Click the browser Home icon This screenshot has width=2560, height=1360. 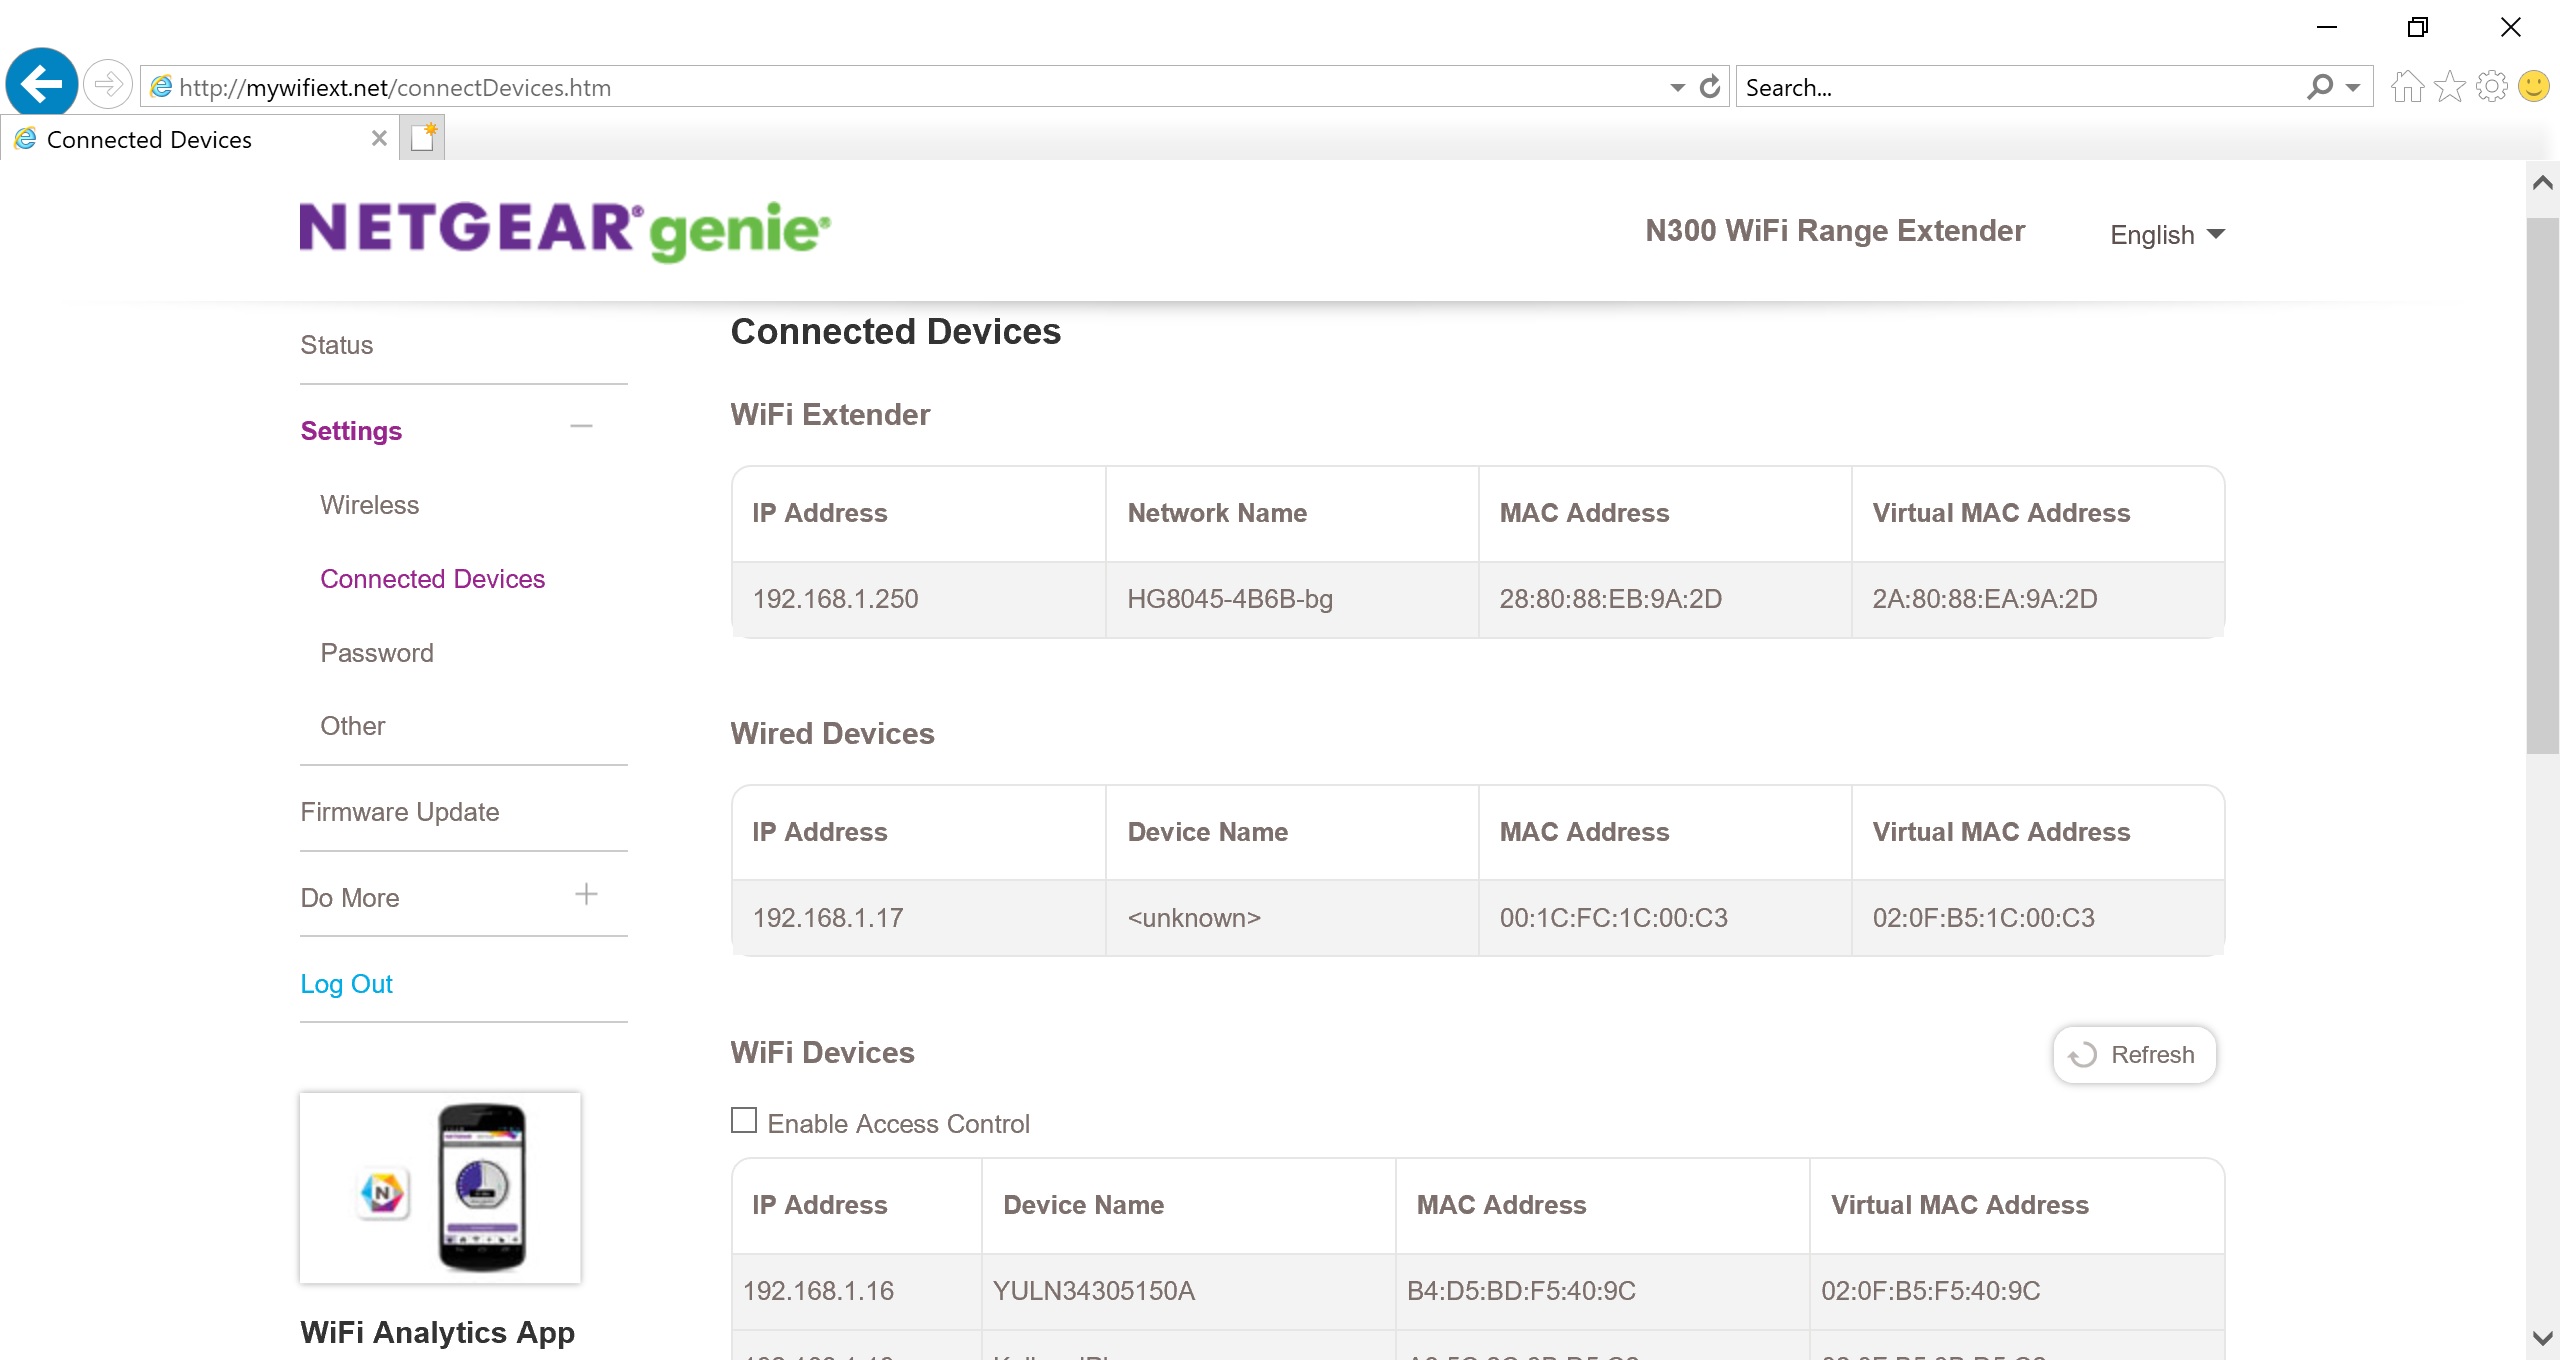(2407, 87)
